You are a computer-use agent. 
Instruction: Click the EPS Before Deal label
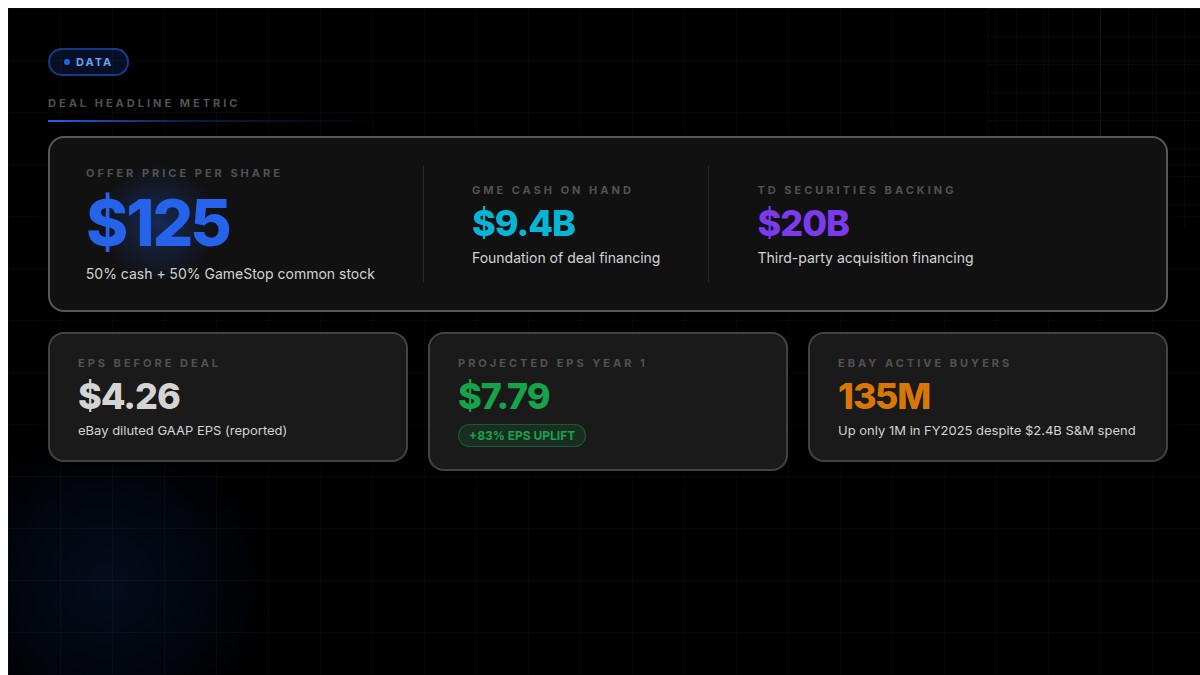pyautogui.click(x=149, y=363)
